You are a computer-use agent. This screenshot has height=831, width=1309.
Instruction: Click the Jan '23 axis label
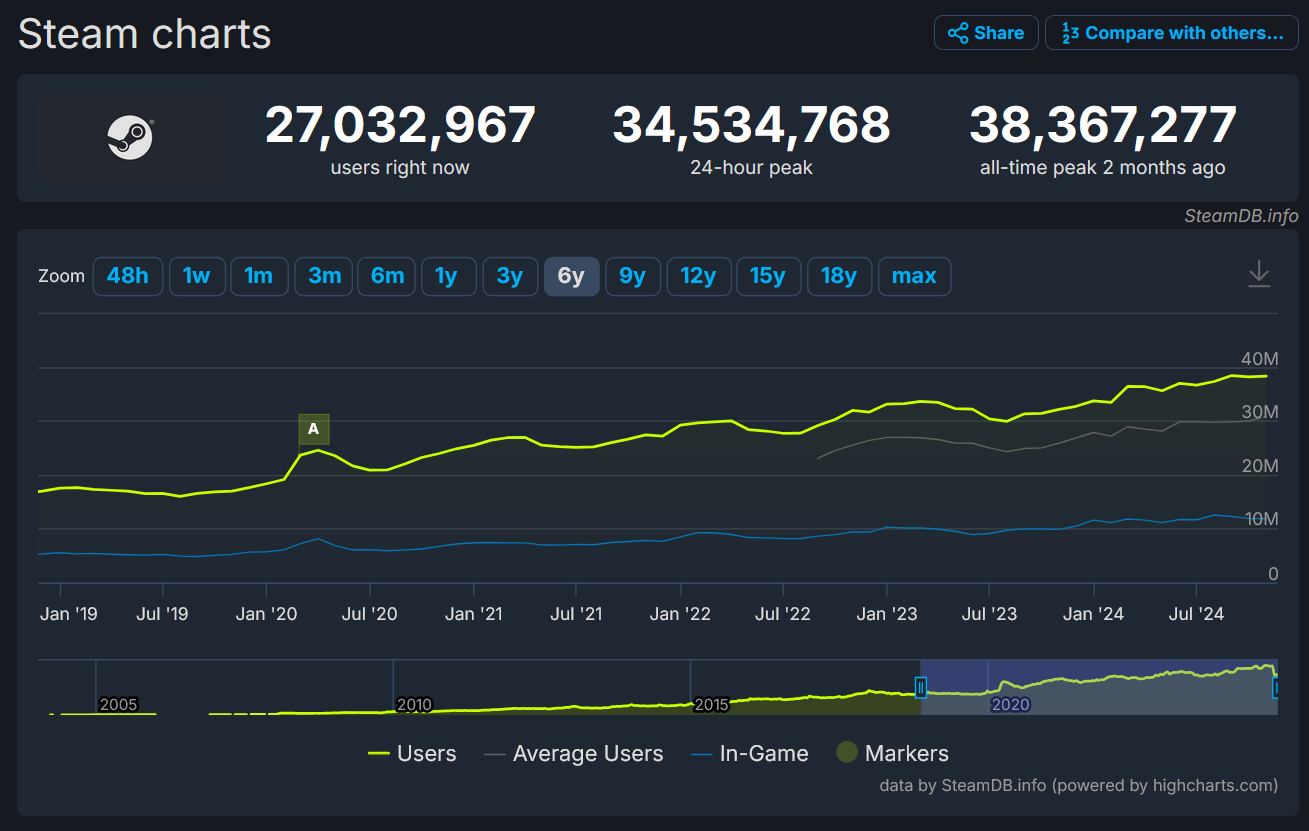[886, 614]
